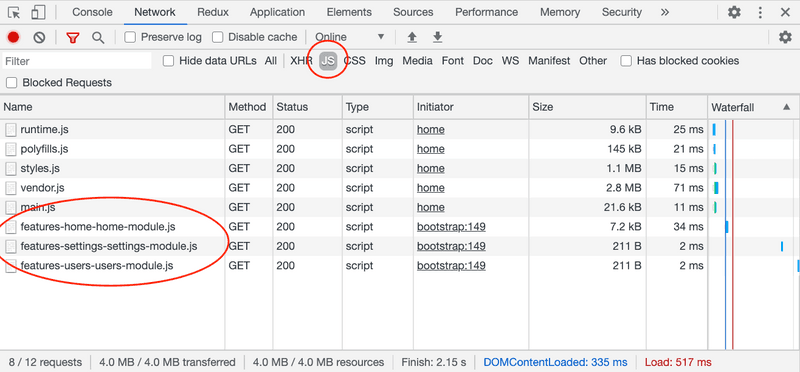800x372 pixels.
Task: Activate the inspect element cursor icon
Action: 14,12
